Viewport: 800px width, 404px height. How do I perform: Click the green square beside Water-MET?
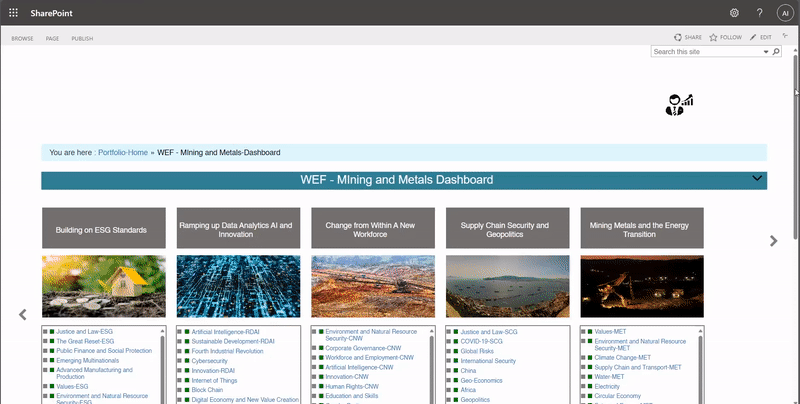point(590,376)
